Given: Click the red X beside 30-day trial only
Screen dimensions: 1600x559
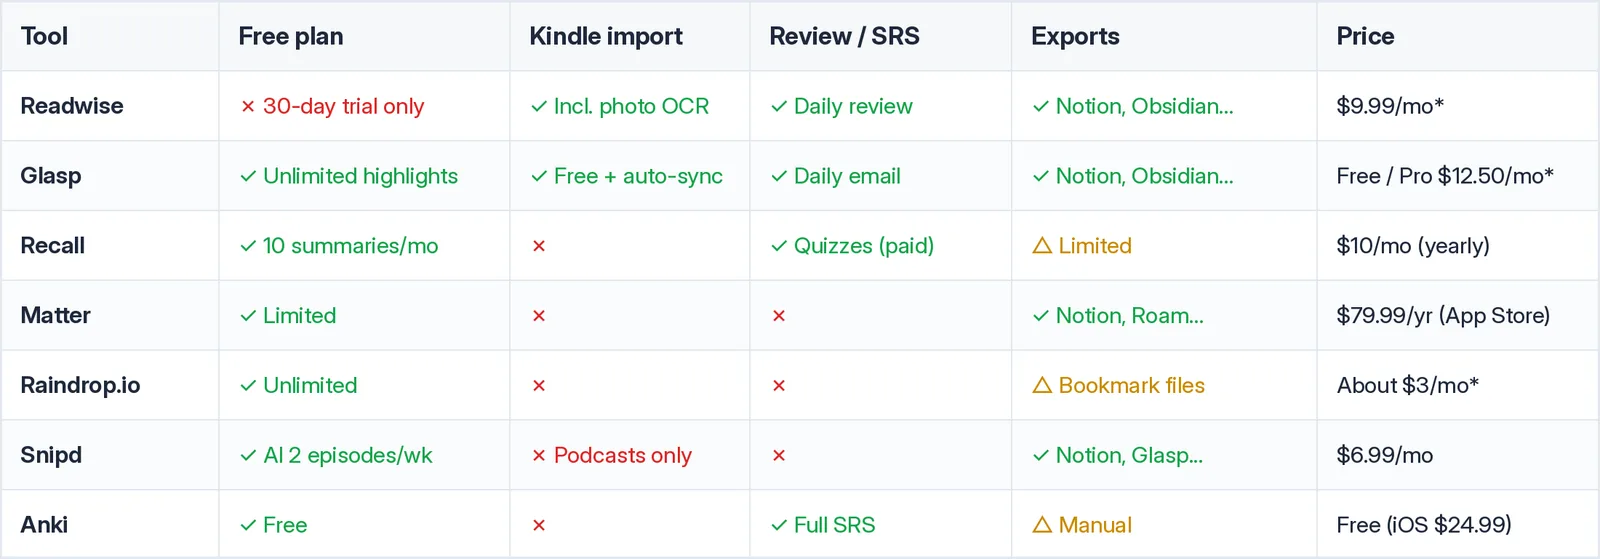Looking at the screenshot, I should (x=248, y=106).
